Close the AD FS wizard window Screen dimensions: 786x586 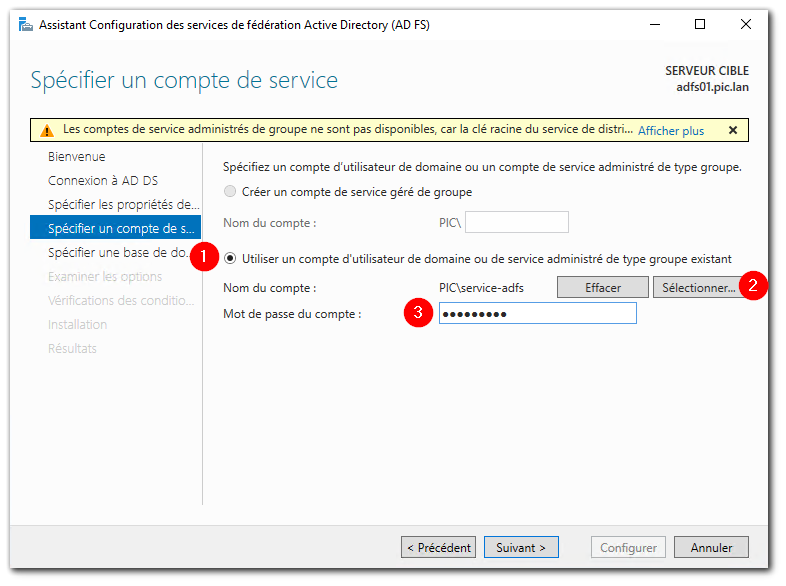[x=746, y=24]
